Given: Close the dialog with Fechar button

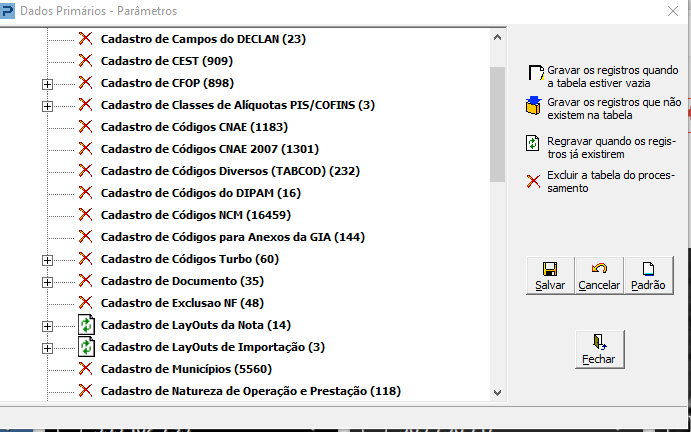Looking at the screenshot, I should [599, 349].
